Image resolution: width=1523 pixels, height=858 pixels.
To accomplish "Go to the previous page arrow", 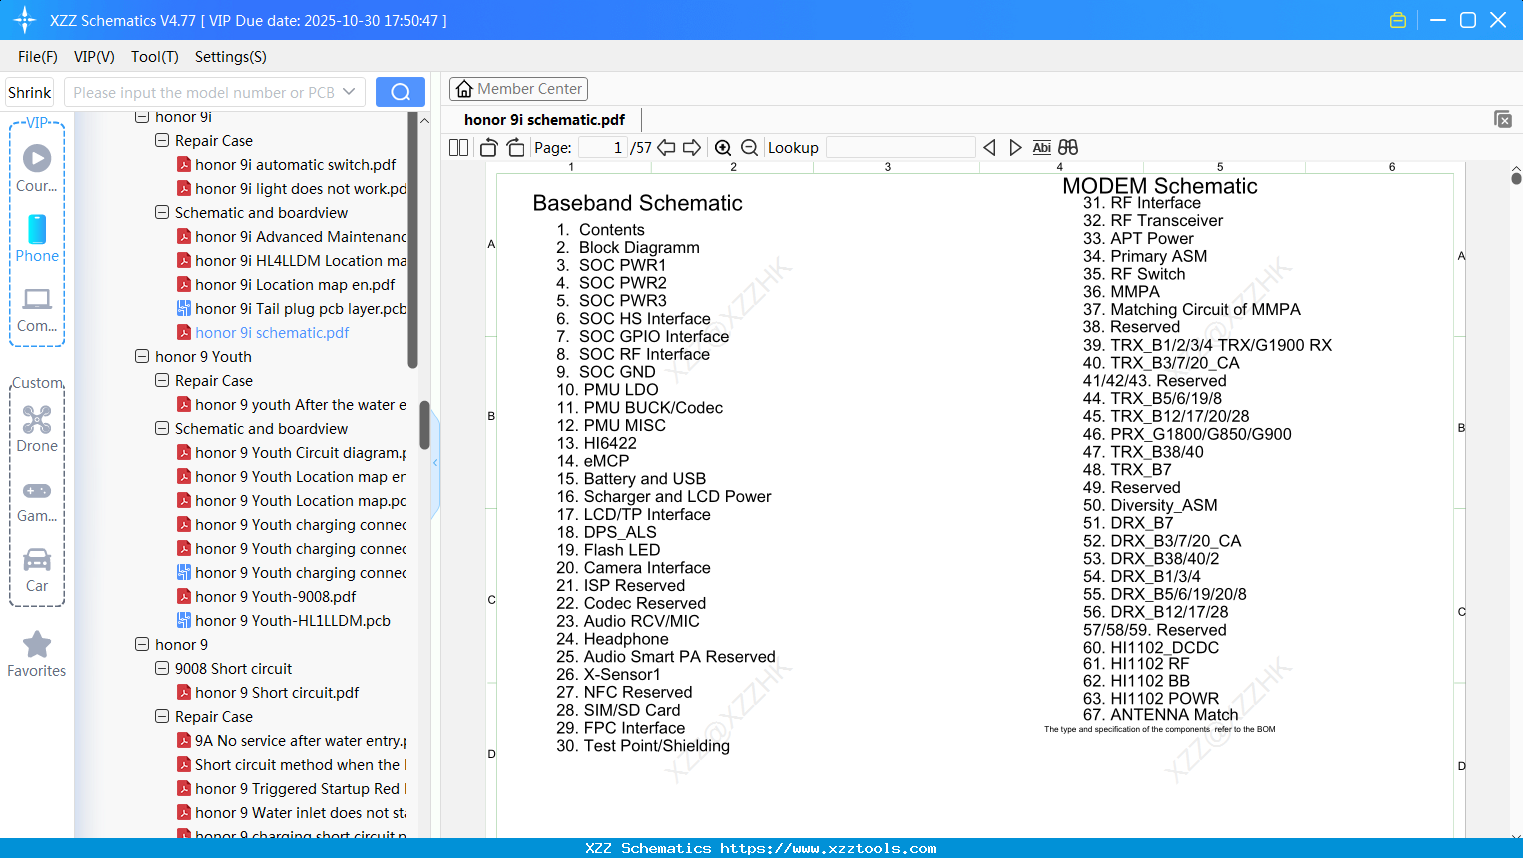I will 666,148.
